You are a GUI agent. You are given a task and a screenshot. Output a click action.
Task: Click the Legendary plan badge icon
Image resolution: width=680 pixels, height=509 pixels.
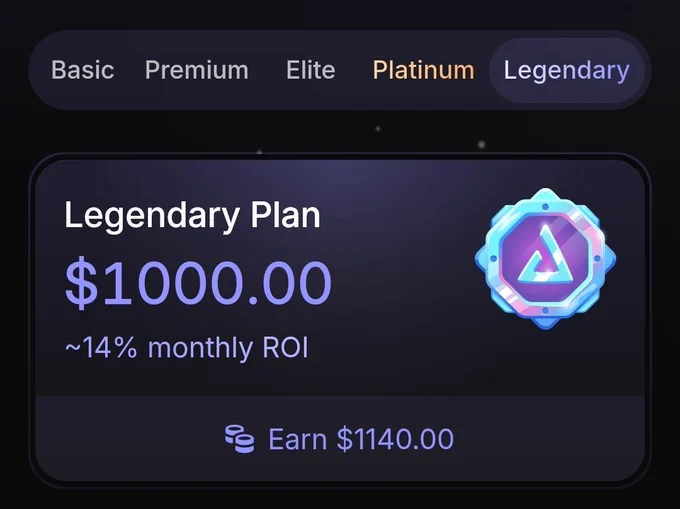[545, 259]
